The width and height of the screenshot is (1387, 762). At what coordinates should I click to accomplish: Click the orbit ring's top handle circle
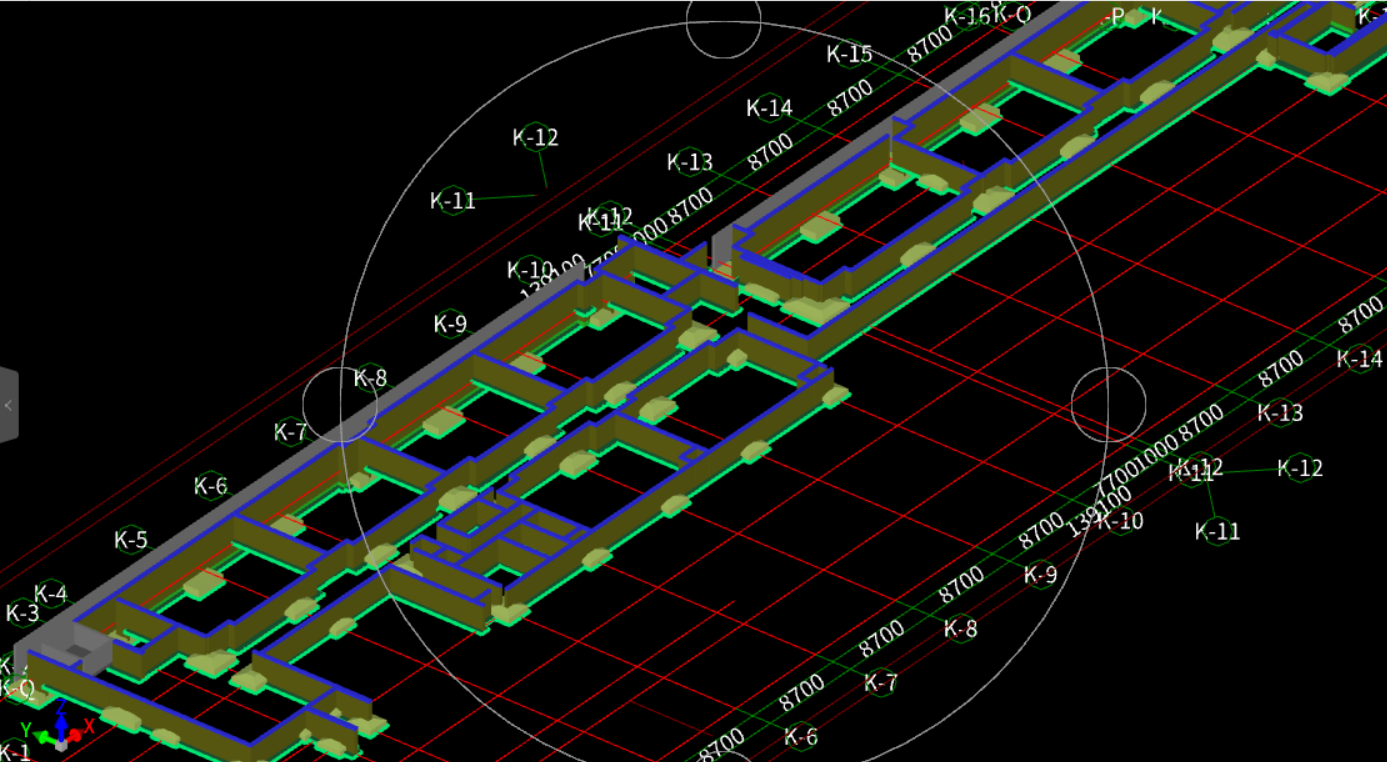[724, 21]
